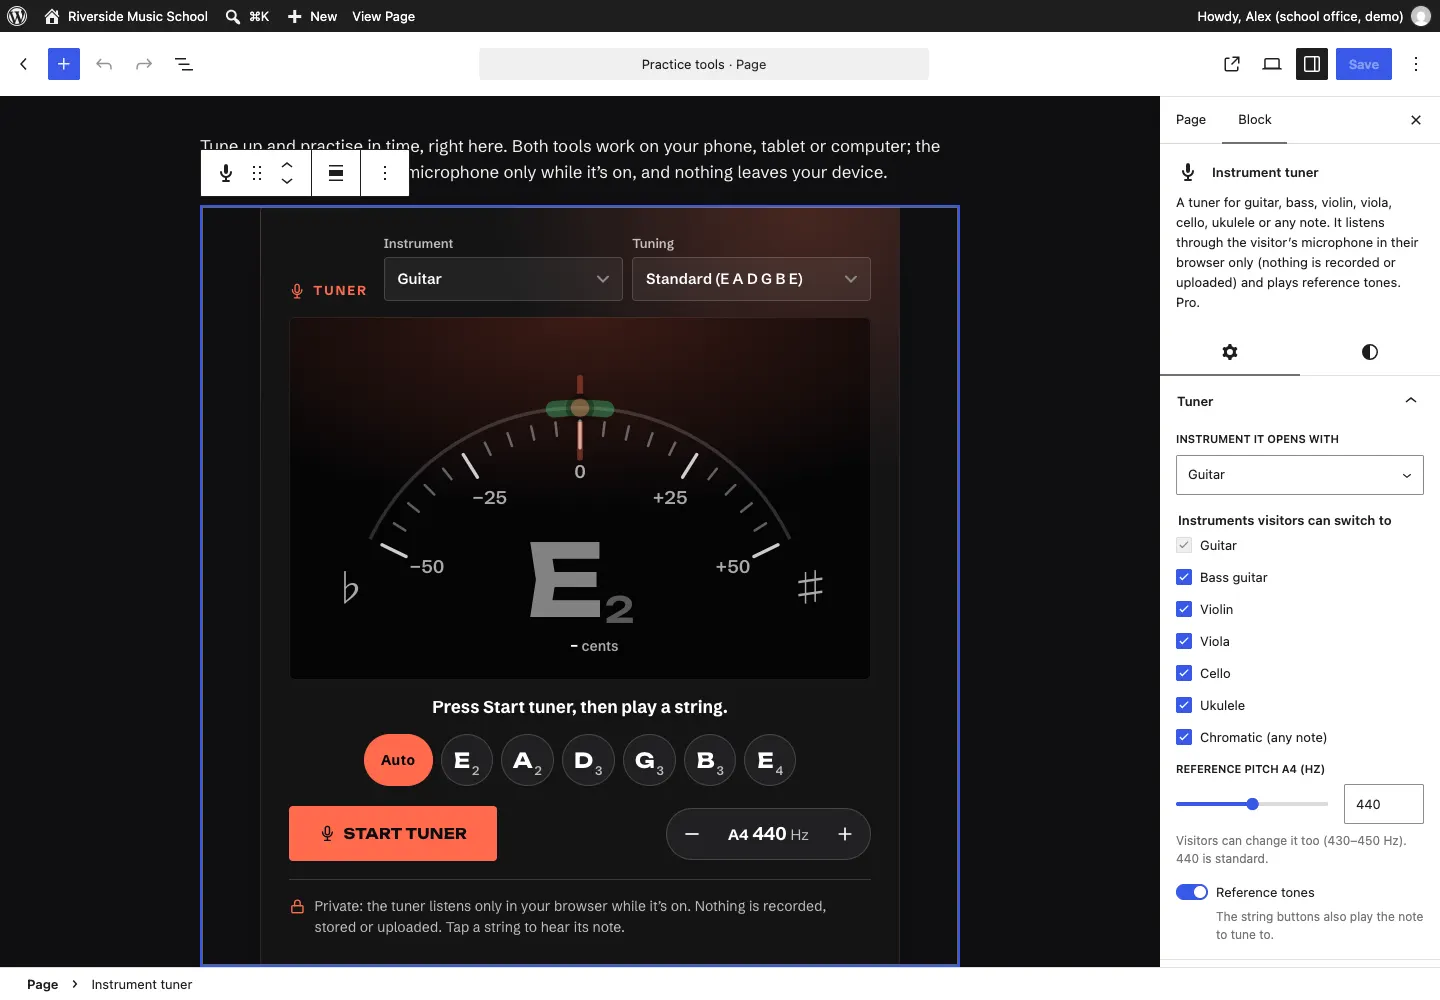This screenshot has height=1000, width=1440.
Task: Turn off the Reference tones toggle
Action: (1192, 892)
